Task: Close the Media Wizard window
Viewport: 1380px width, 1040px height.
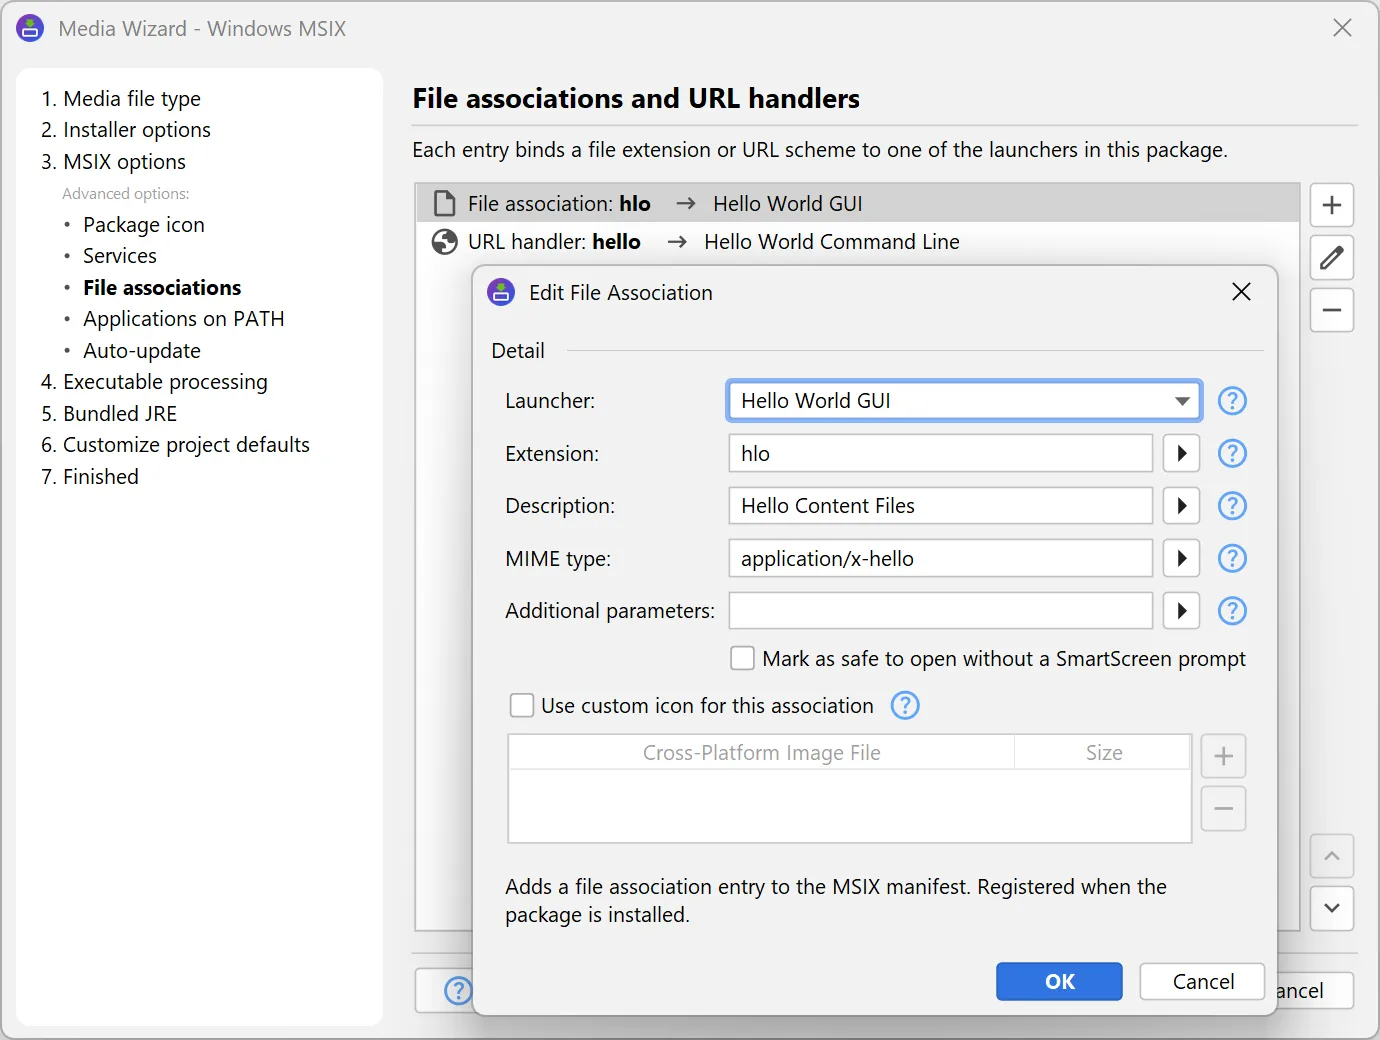Action: pos(1342,28)
